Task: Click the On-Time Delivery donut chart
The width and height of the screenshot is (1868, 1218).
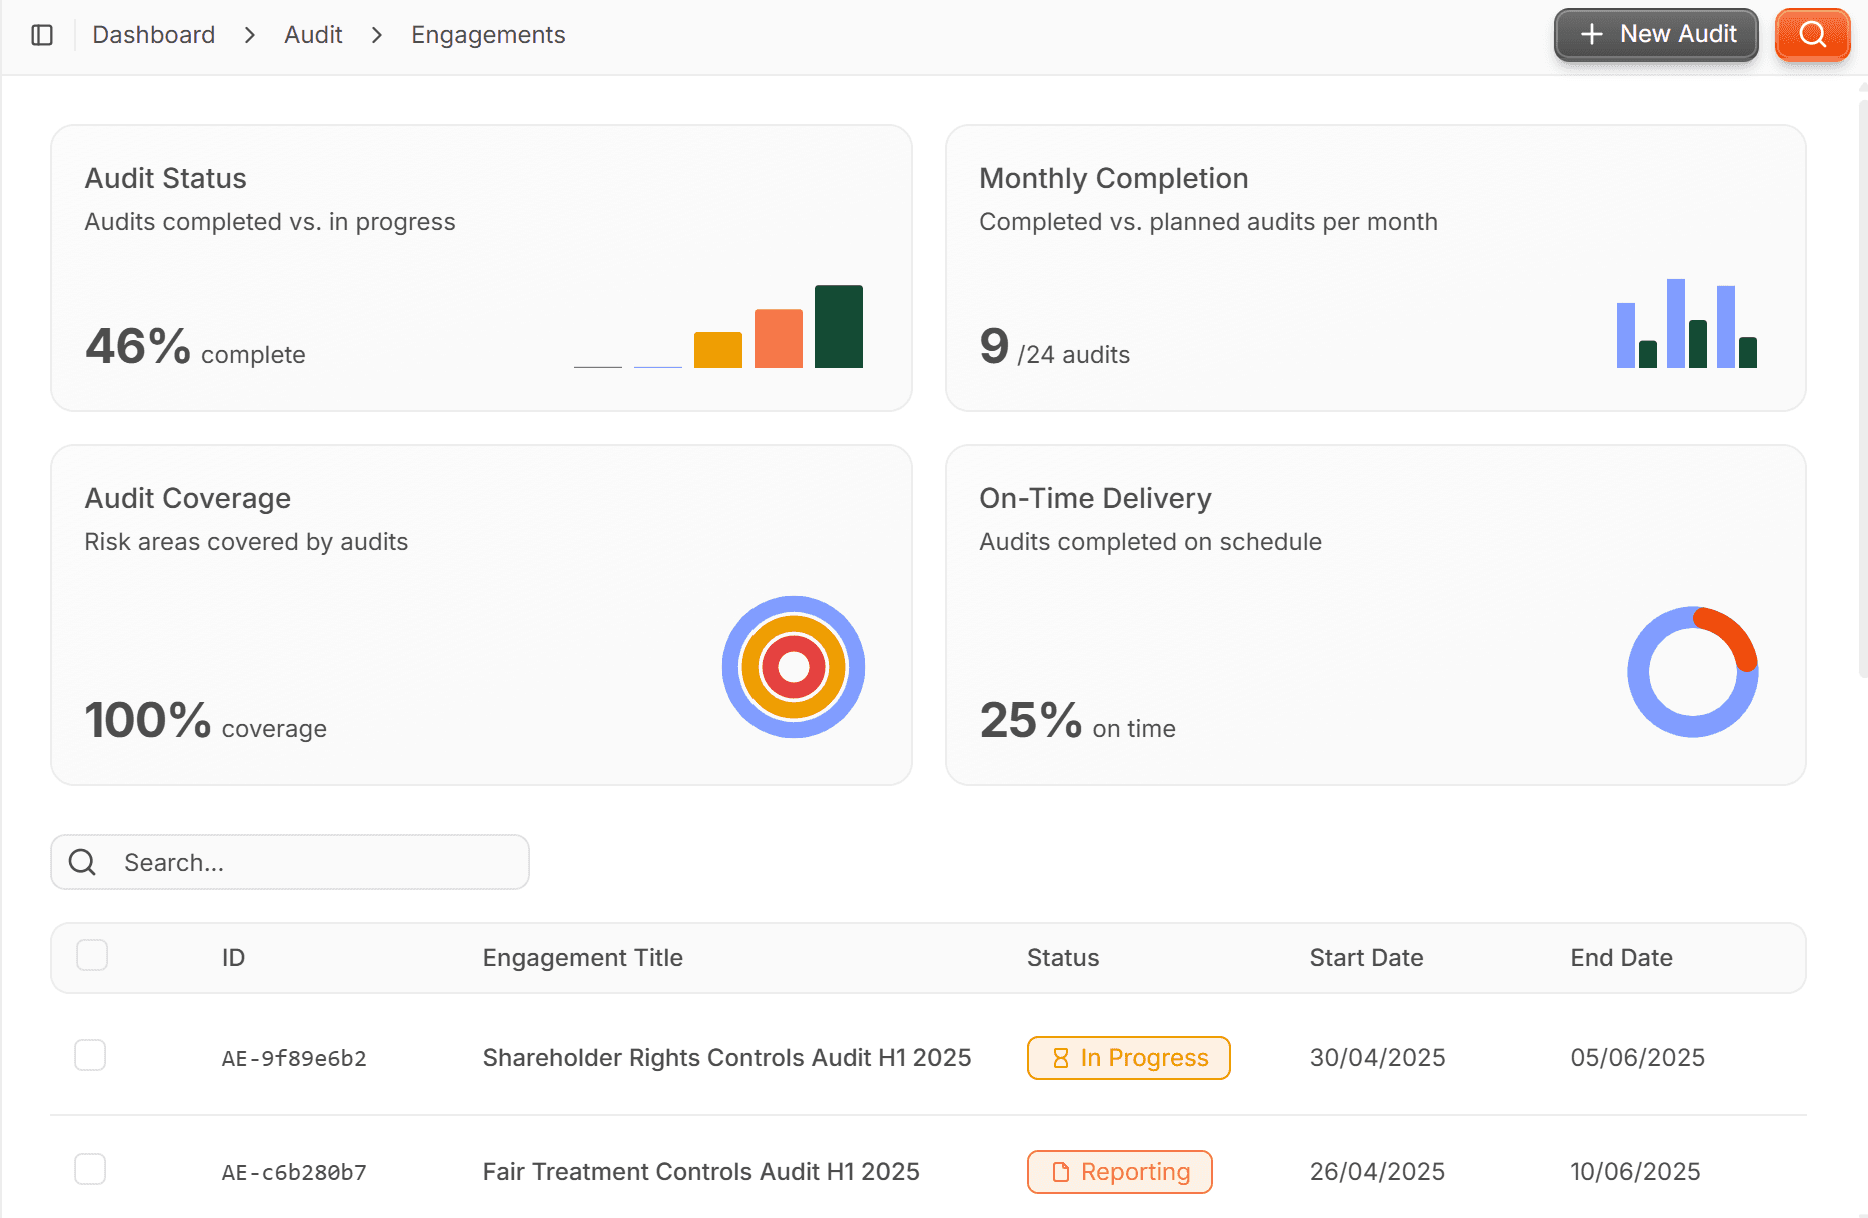Action: pyautogui.click(x=1693, y=671)
